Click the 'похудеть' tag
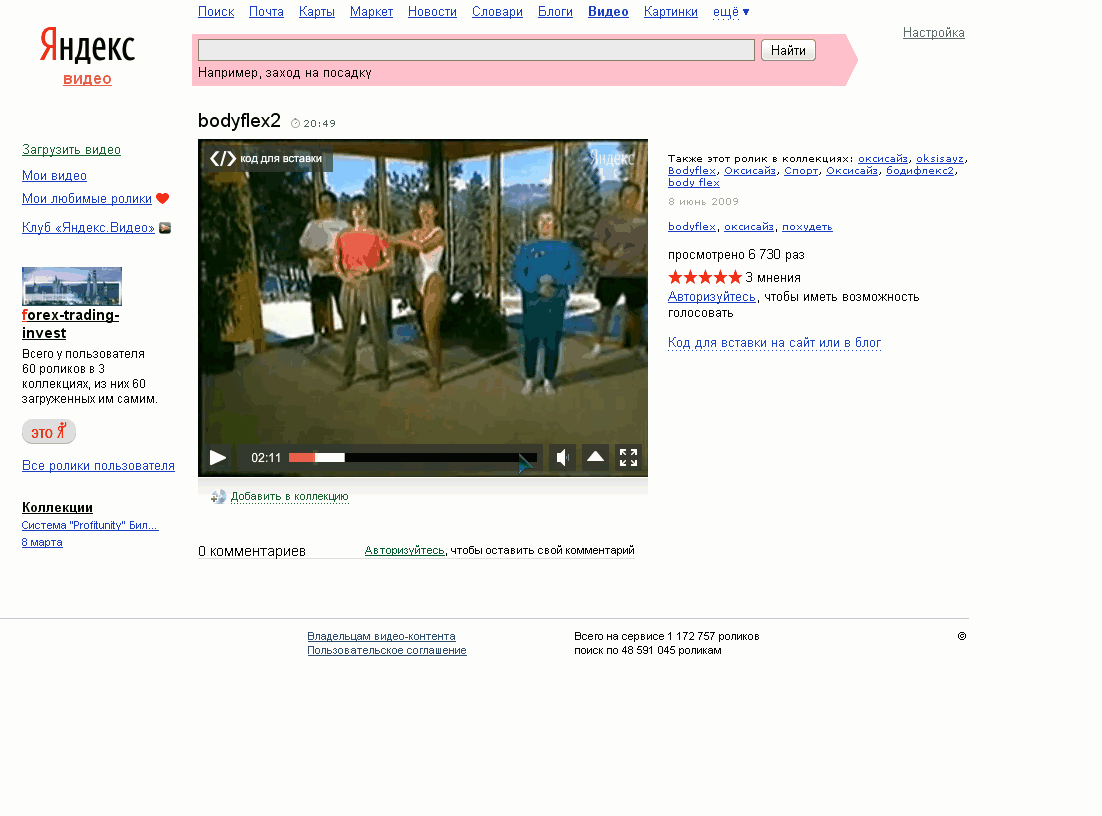1102x816 pixels. tap(807, 226)
